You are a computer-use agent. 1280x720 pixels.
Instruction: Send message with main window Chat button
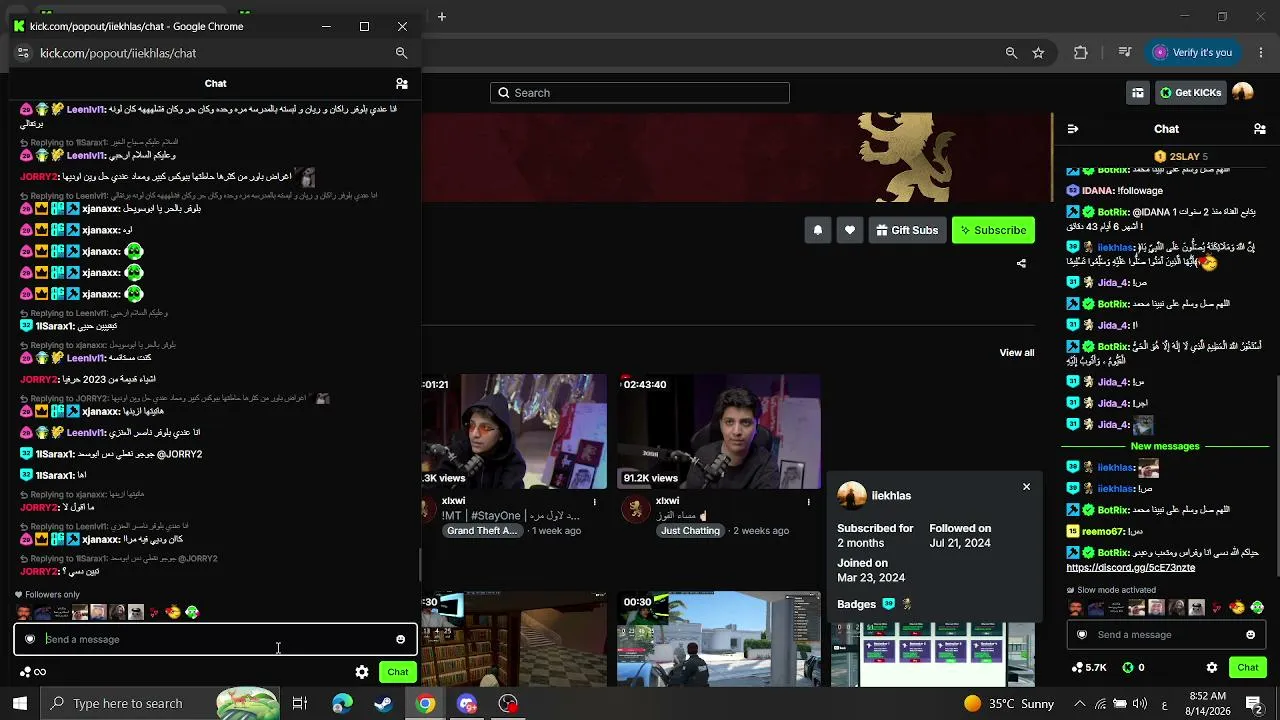[1248, 668]
